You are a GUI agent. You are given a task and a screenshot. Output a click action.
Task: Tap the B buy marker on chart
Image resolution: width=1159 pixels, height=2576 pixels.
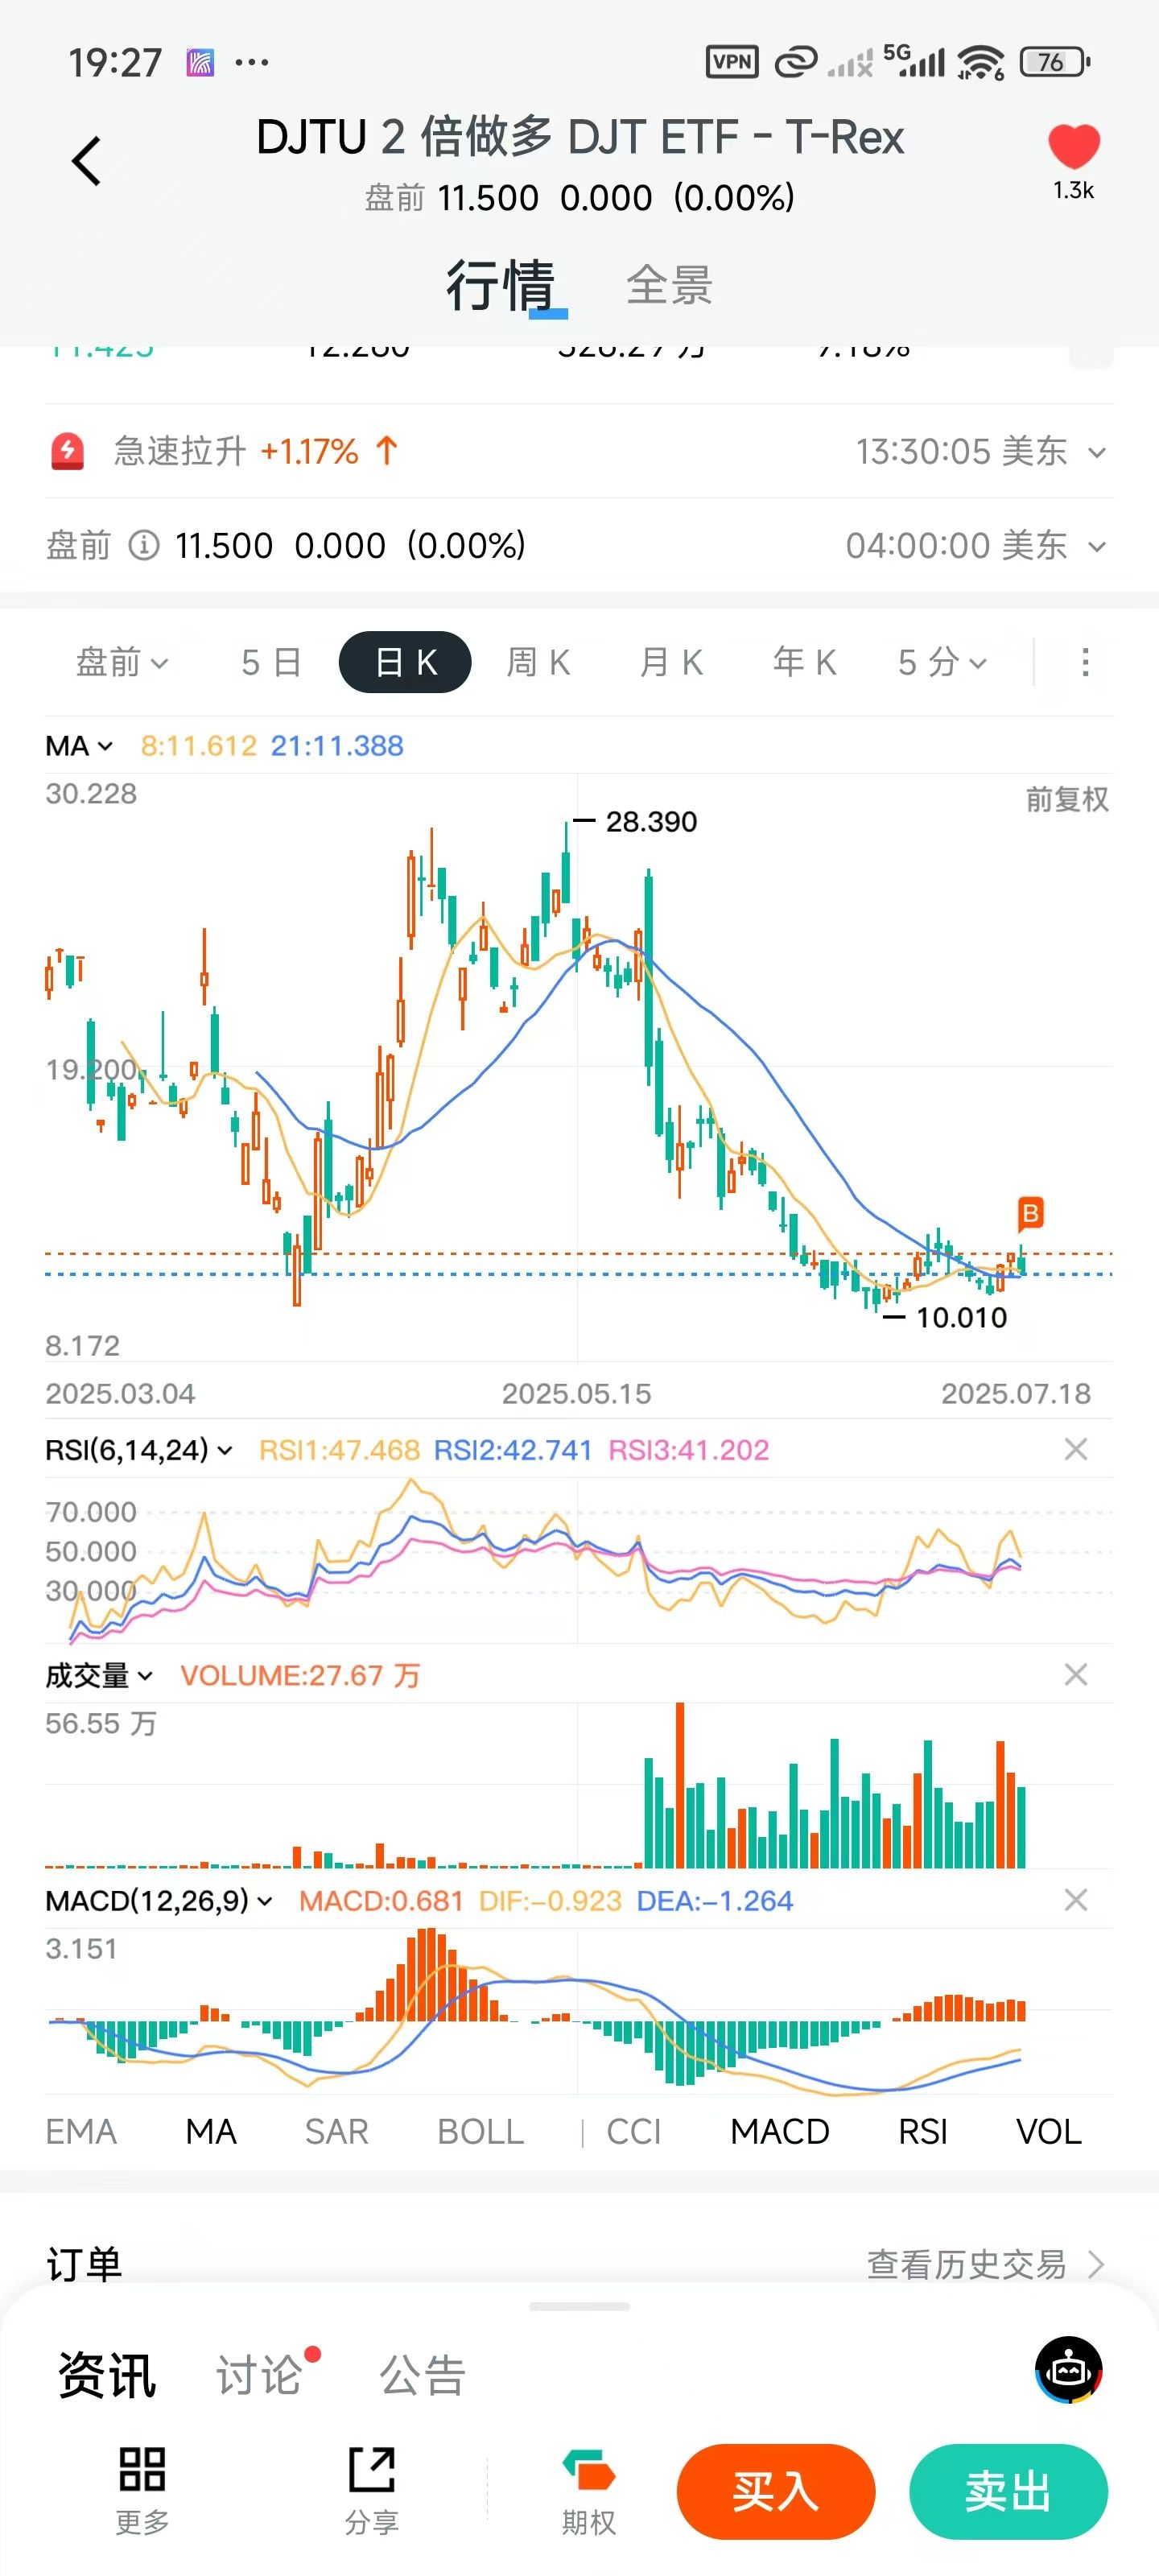coord(1030,1214)
